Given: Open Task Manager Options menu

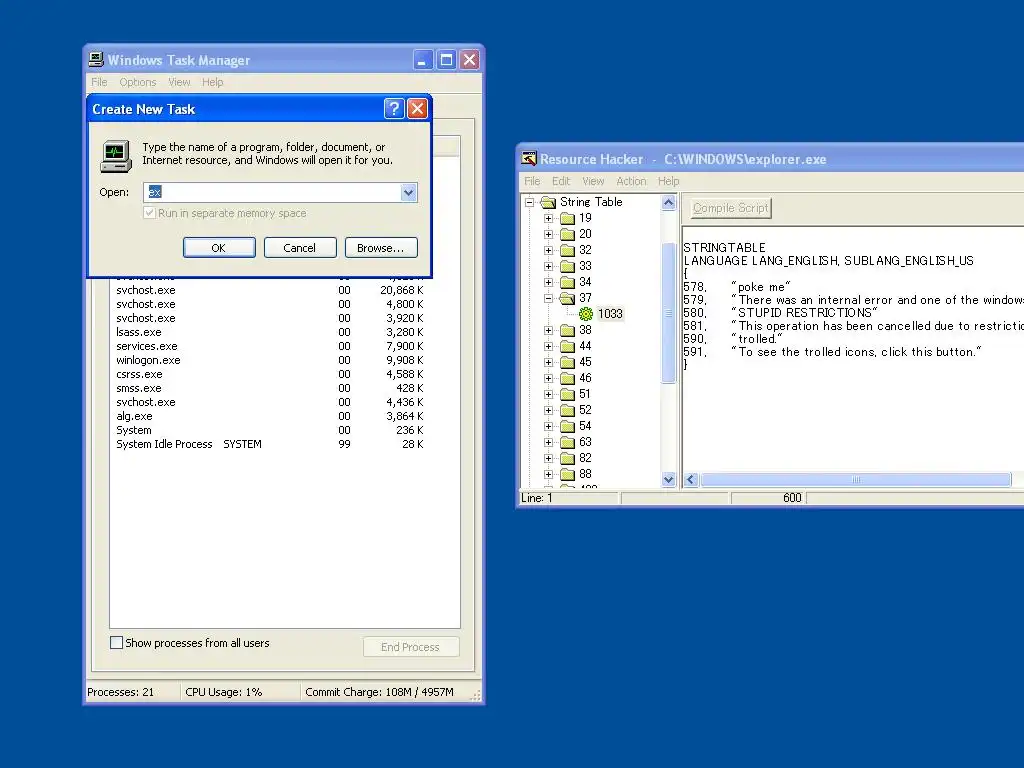Looking at the screenshot, I should pos(138,82).
